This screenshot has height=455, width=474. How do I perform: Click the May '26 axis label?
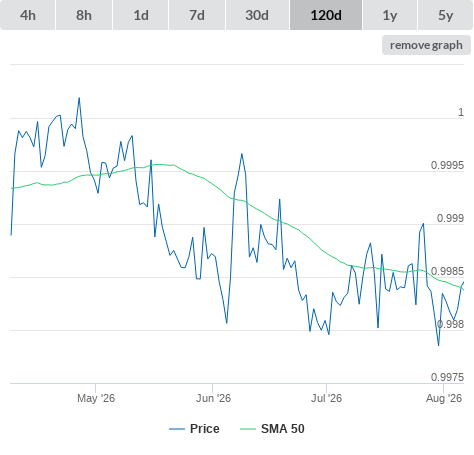point(96,398)
